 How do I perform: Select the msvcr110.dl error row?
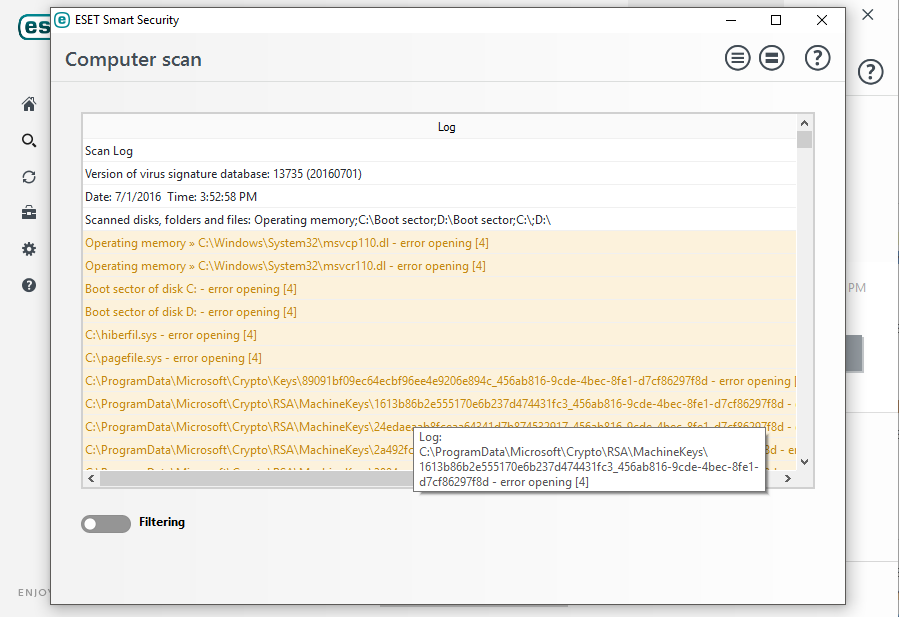point(440,265)
